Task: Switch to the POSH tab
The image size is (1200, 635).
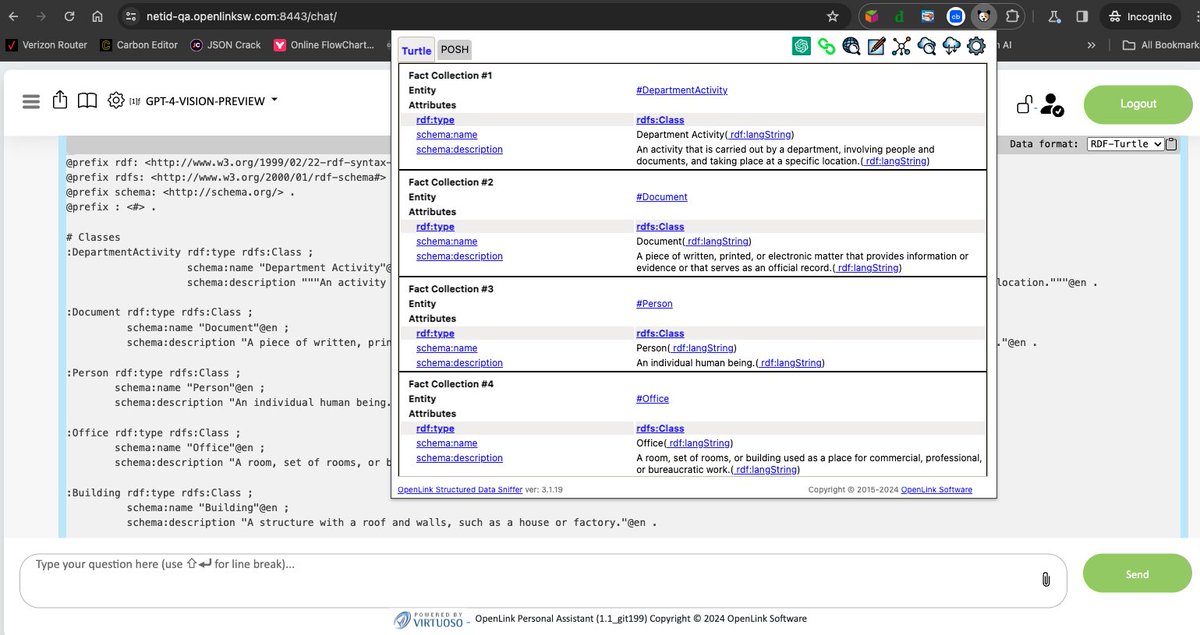Action: pyautogui.click(x=454, y=50)
